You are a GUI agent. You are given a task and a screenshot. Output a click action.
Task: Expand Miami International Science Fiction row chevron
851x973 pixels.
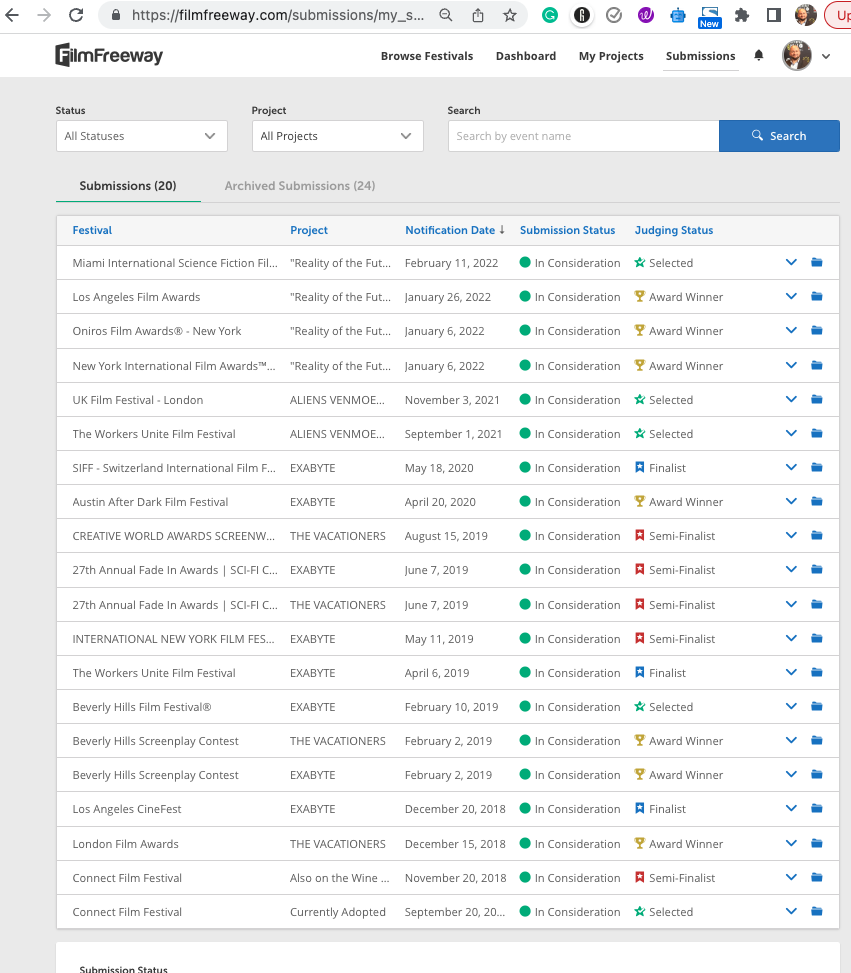coord(791,262)
